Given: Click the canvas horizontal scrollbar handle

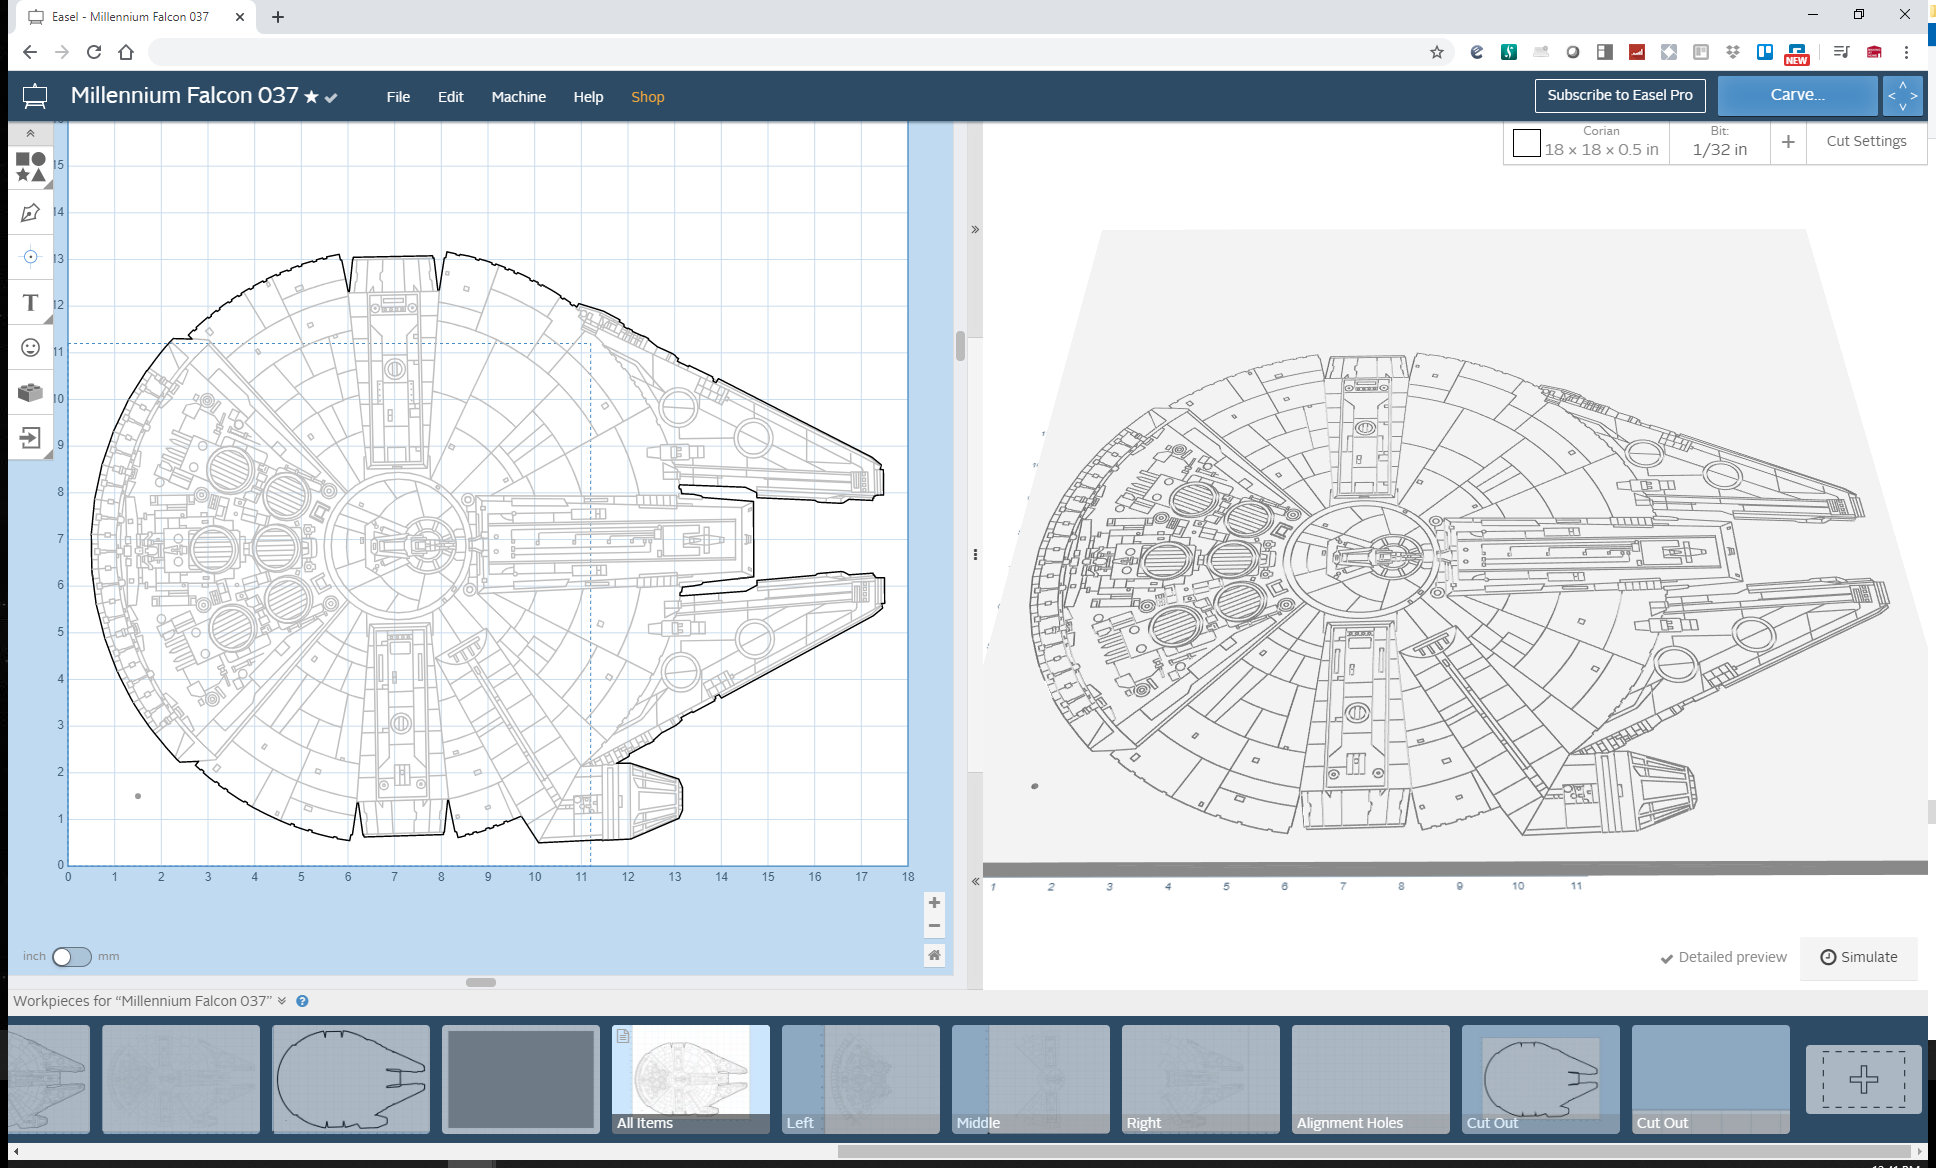Looking at the screenshot, I should [481, 982].
